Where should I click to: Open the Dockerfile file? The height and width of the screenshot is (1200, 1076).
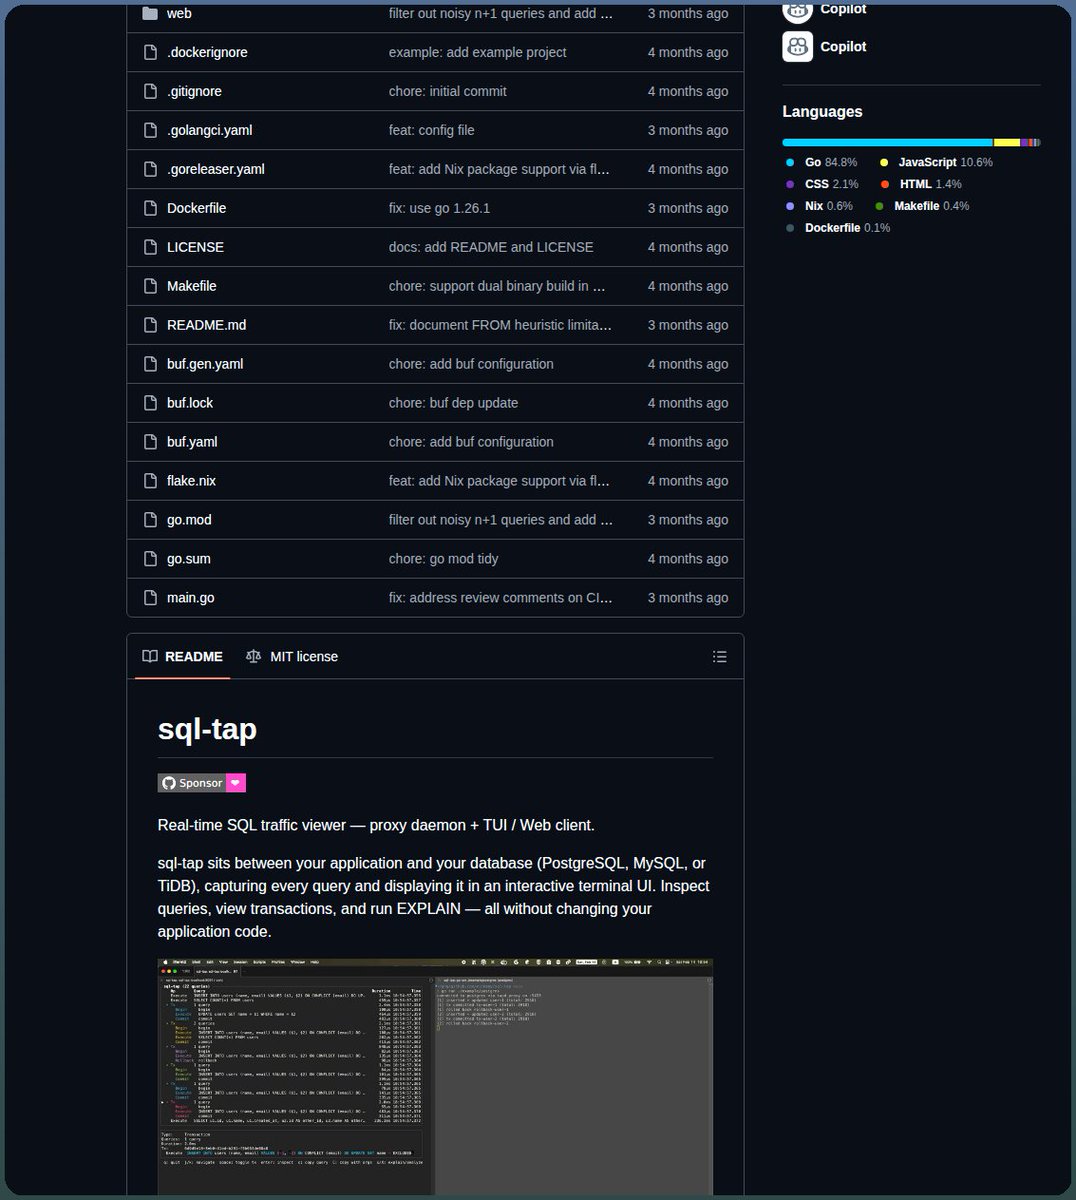click(x=196, y=208)
